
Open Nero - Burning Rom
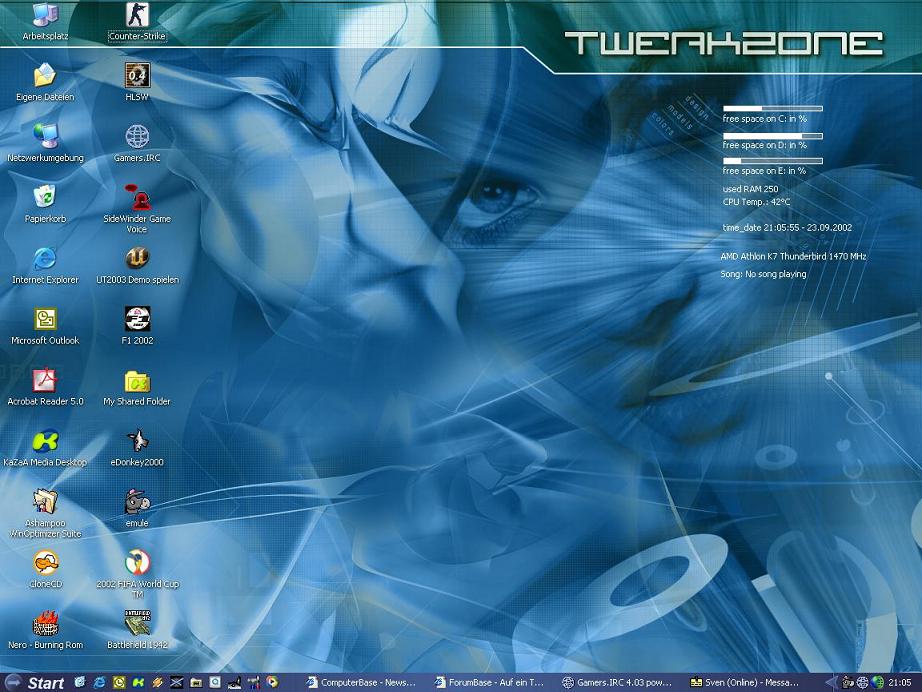pos(45,630)
